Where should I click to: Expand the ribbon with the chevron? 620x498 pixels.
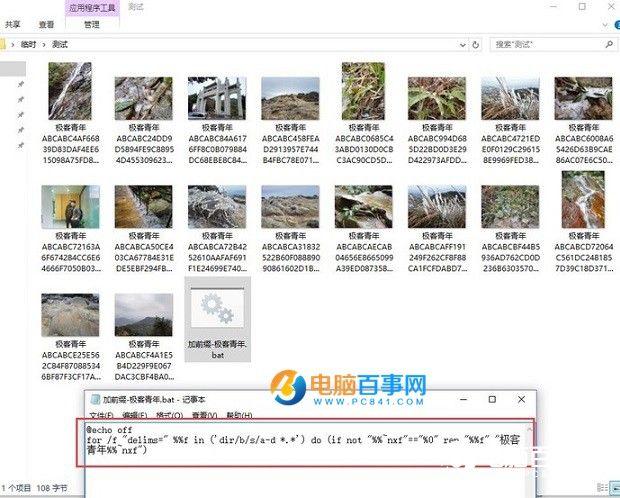605,25
